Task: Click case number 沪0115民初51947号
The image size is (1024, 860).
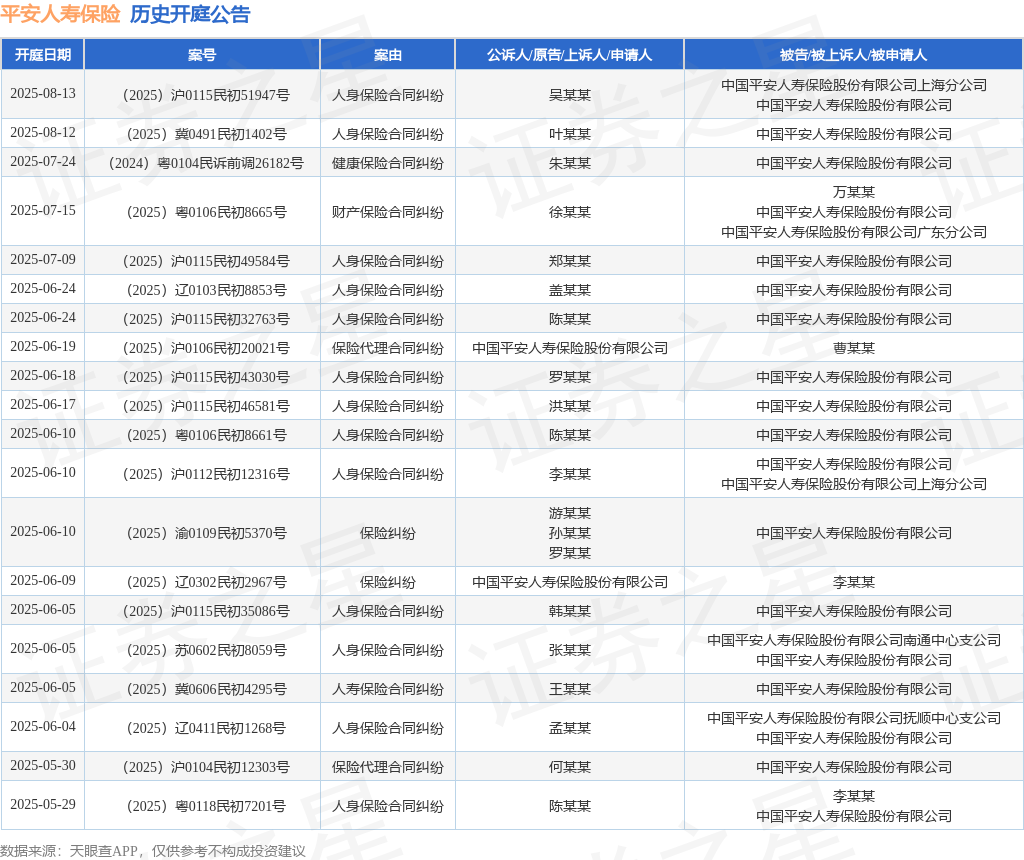Action: point(206,95)
